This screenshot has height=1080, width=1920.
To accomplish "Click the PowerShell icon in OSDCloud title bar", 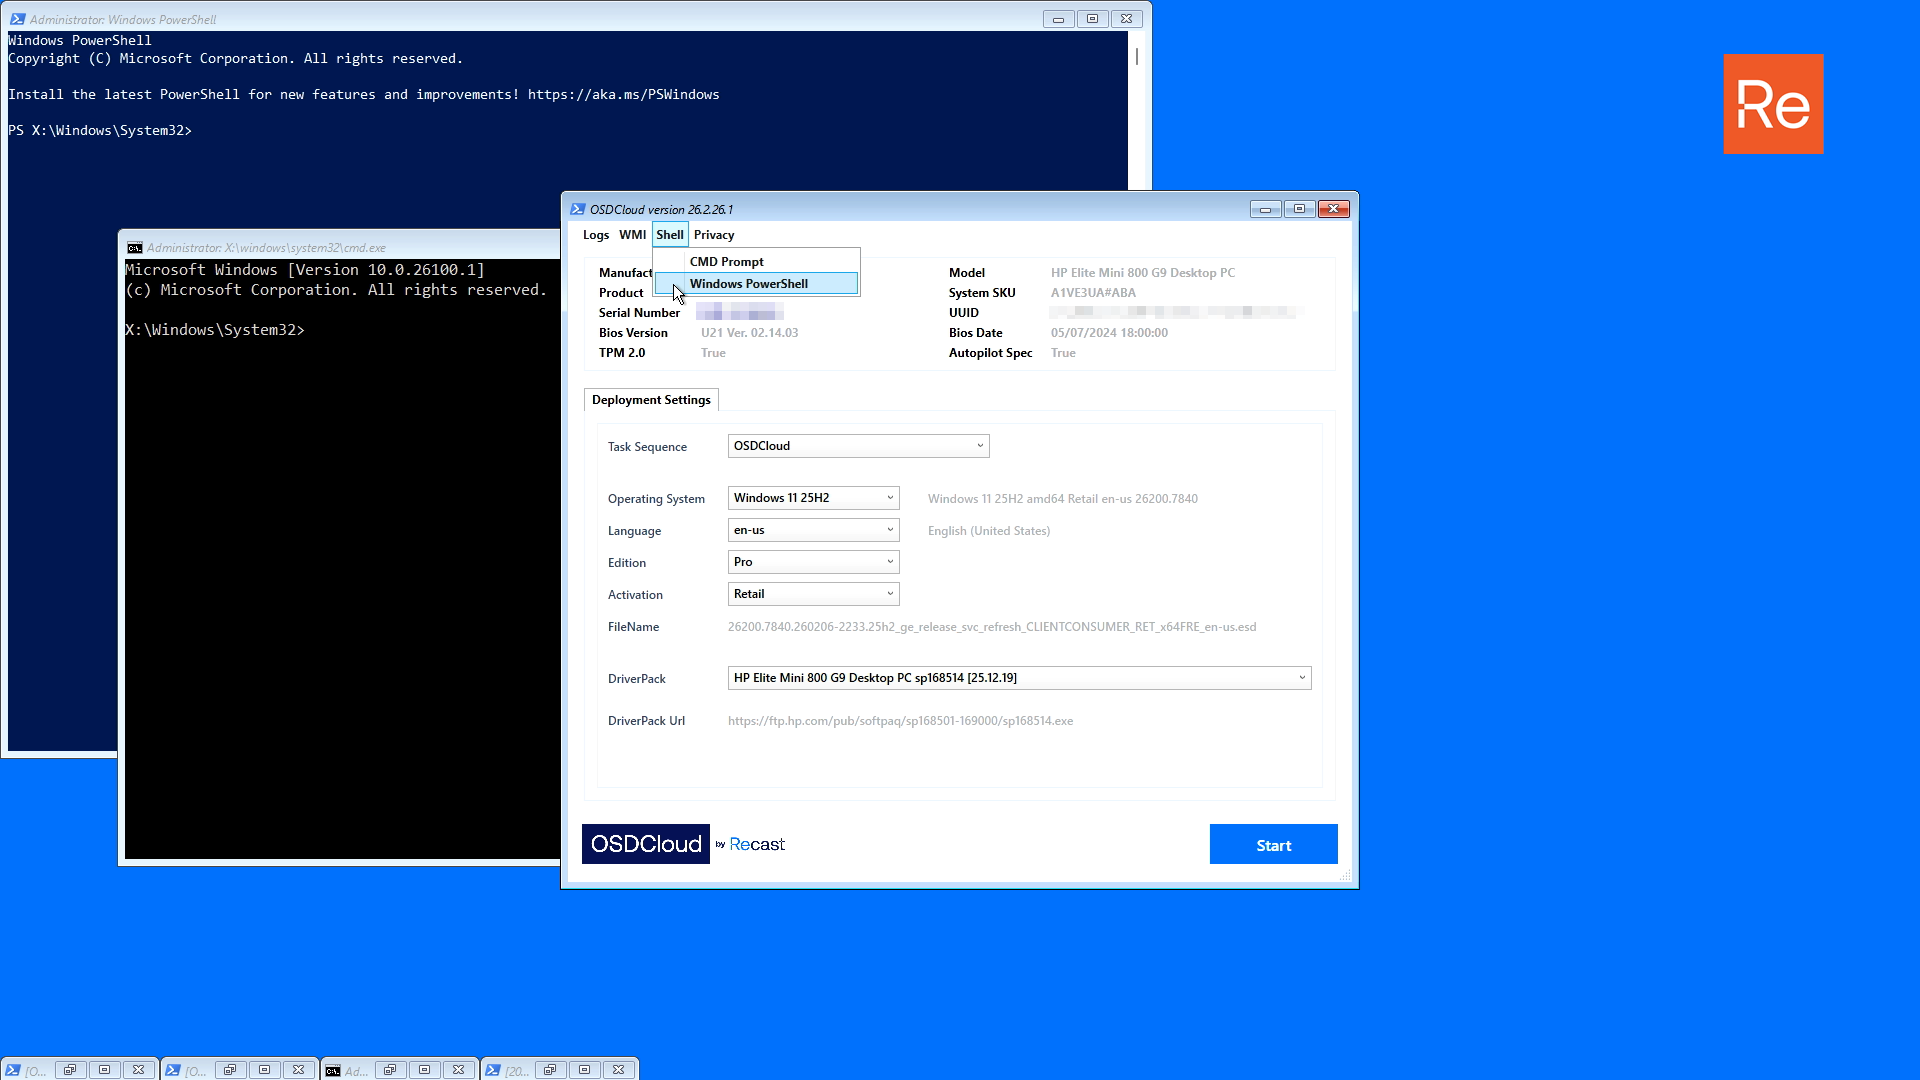I will coord(578,209).
